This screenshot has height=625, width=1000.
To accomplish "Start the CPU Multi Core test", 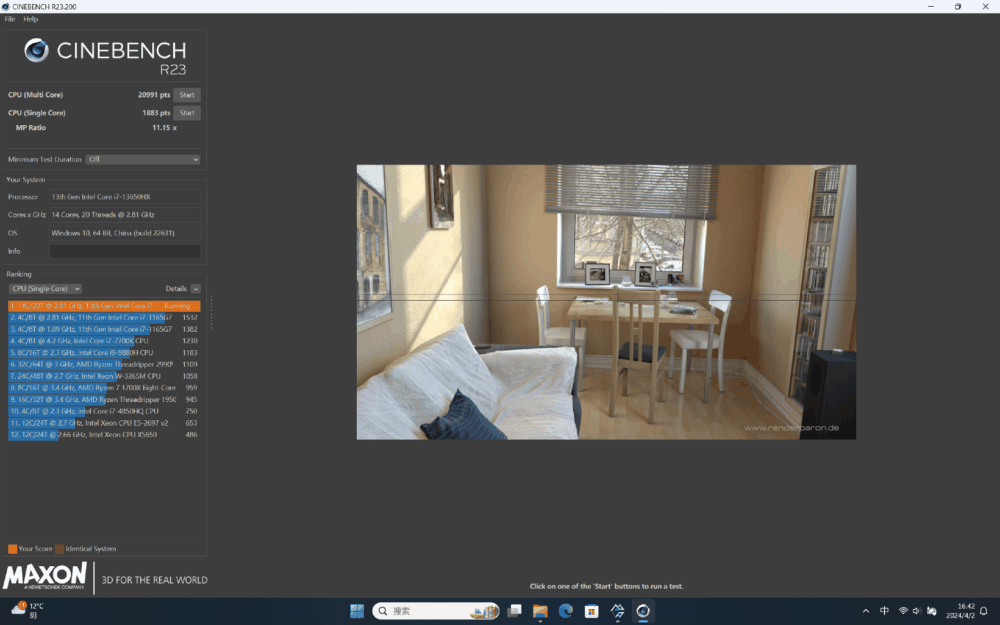I will tap(186, 95).
